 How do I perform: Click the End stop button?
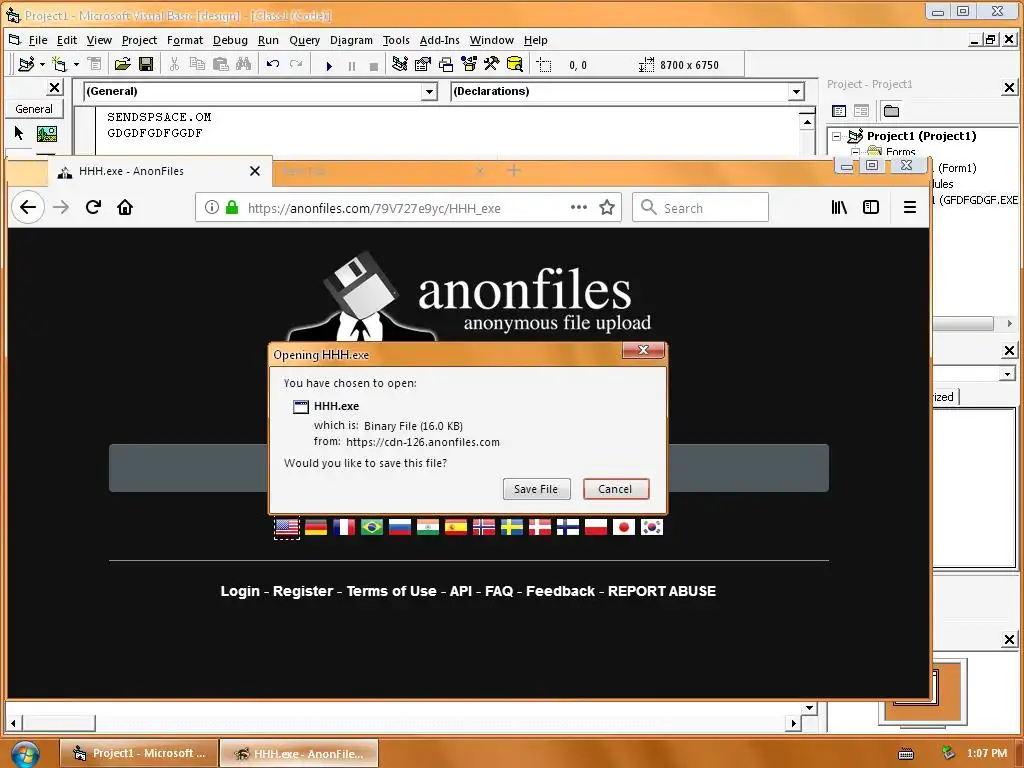point(374,65)
